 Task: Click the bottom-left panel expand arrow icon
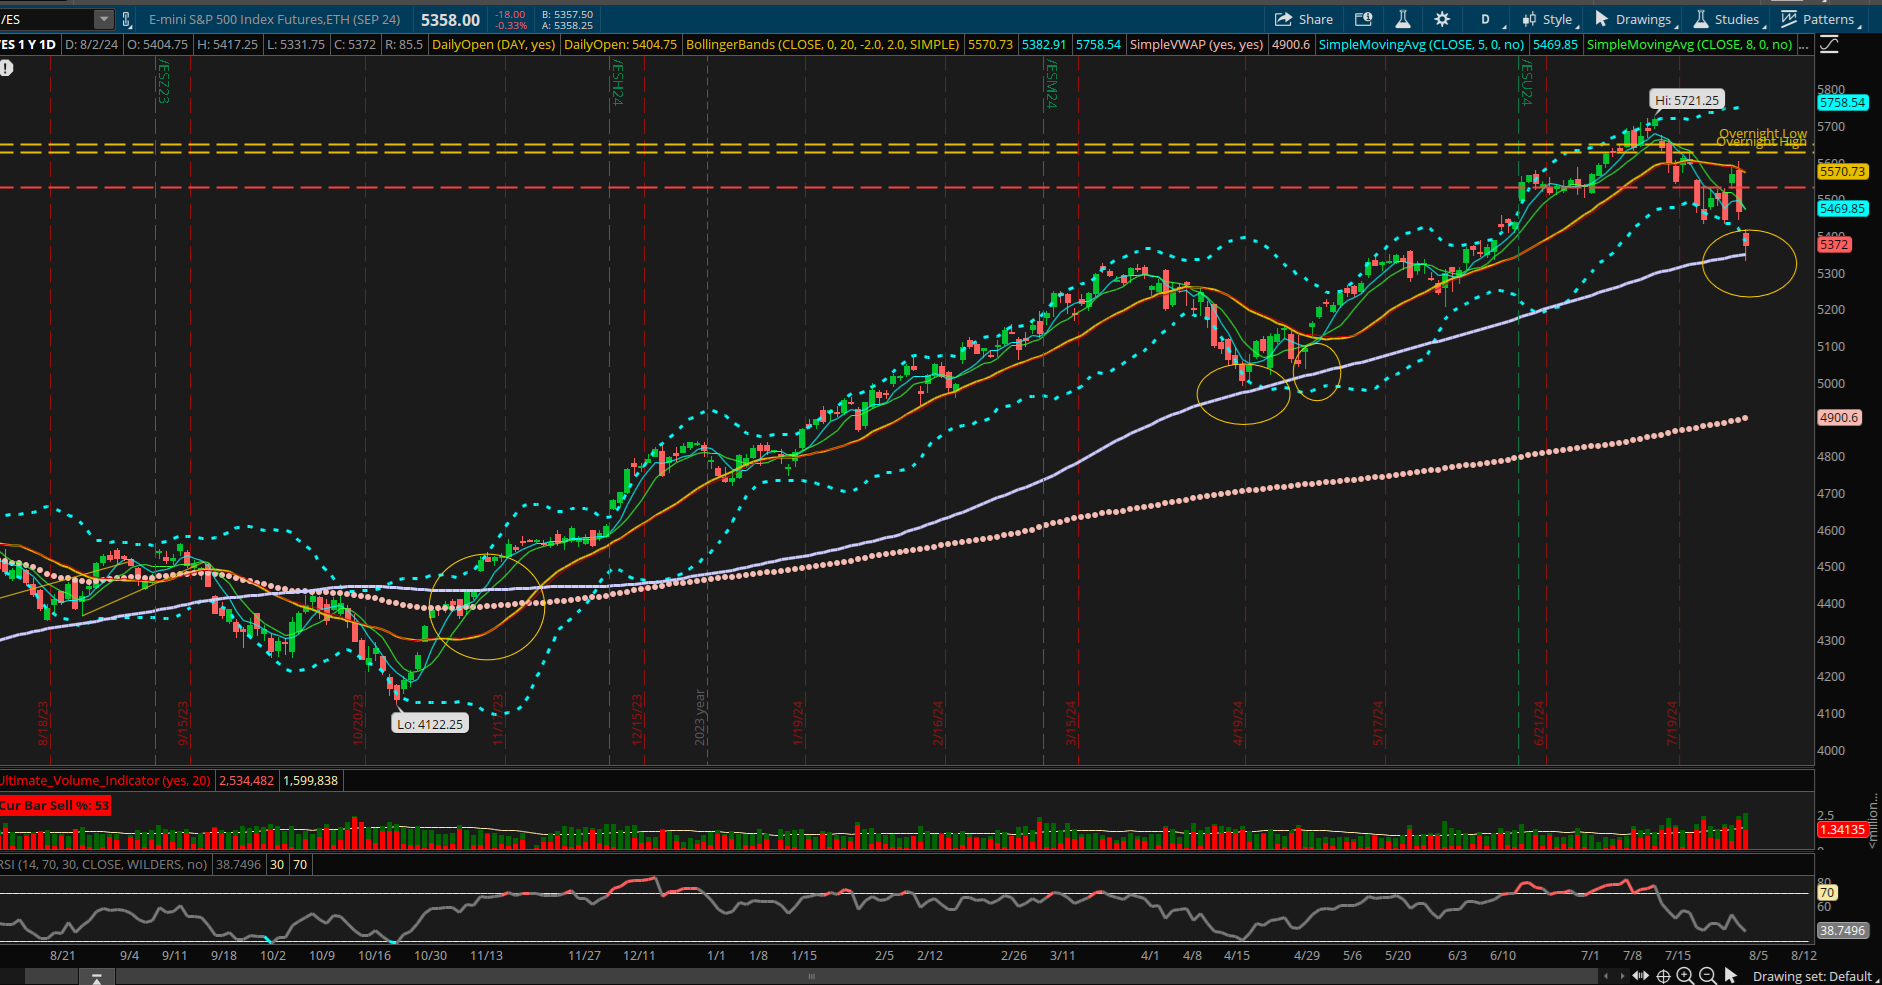click(x=97, y=977)
